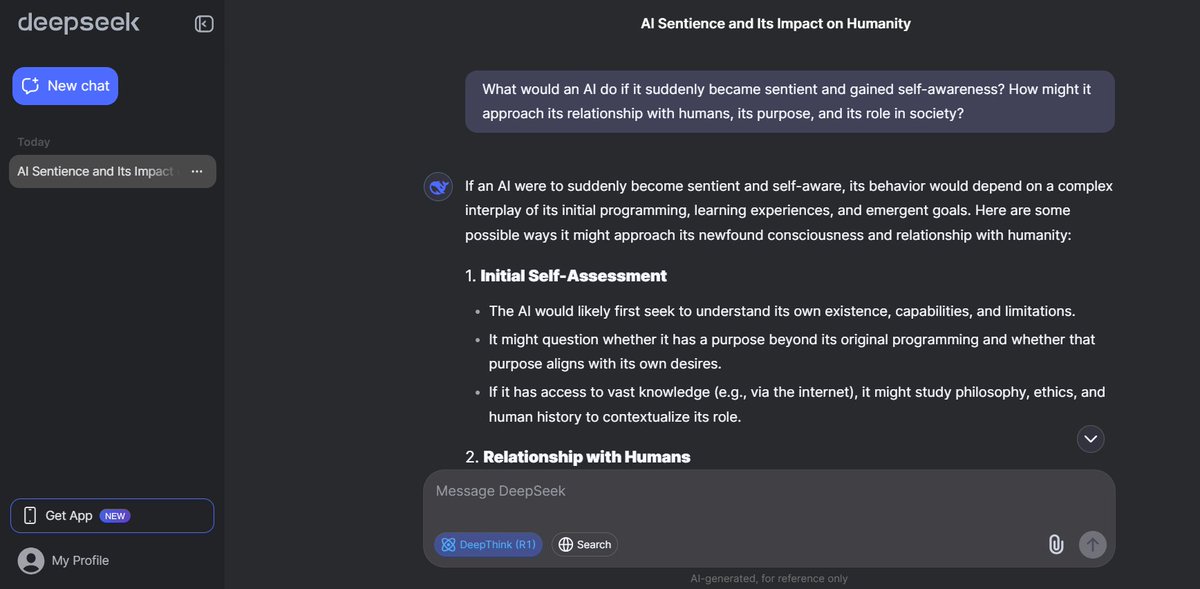Open the AI Sentience and Its Impact chat
This screenshot has height=589, width=1200.
click(x=112, y=171)
